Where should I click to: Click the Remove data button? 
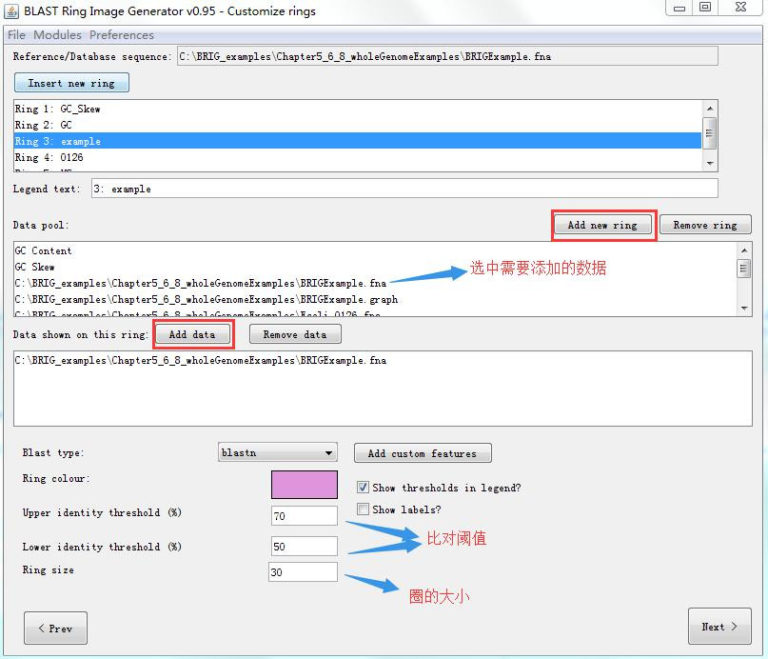pyautogui.click(x=295, y=334)
